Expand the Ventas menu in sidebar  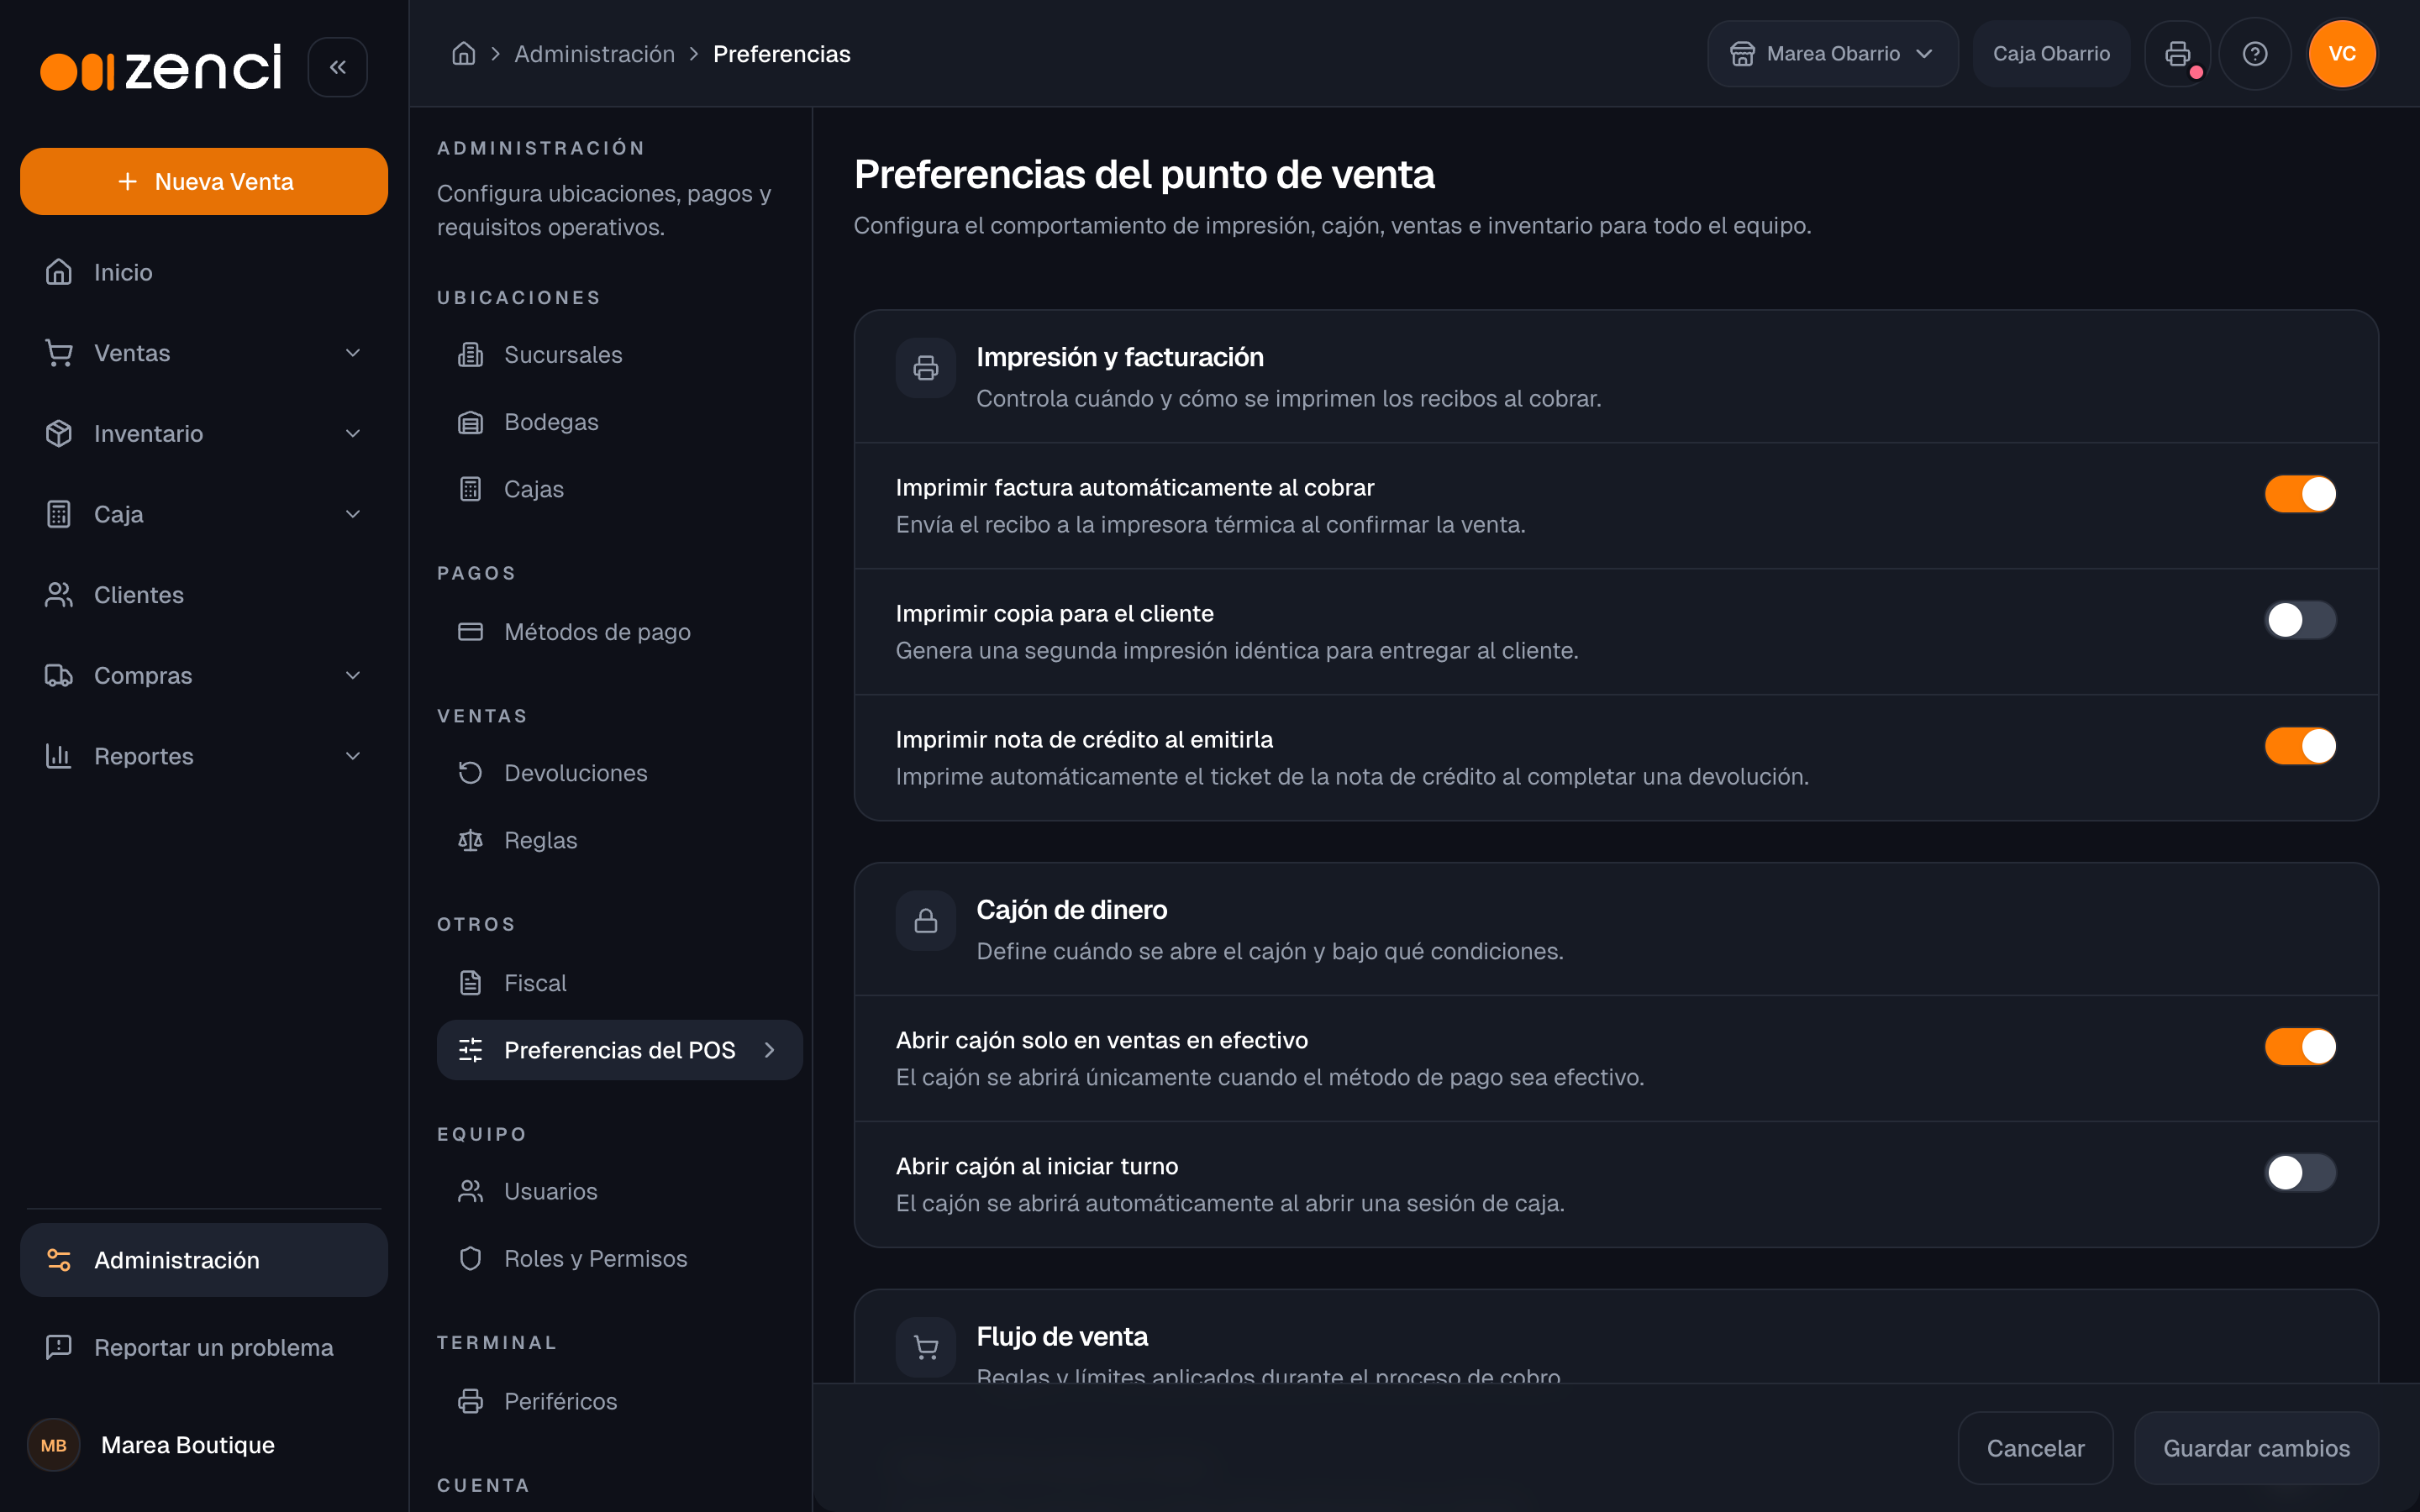(x=204, y=353)
